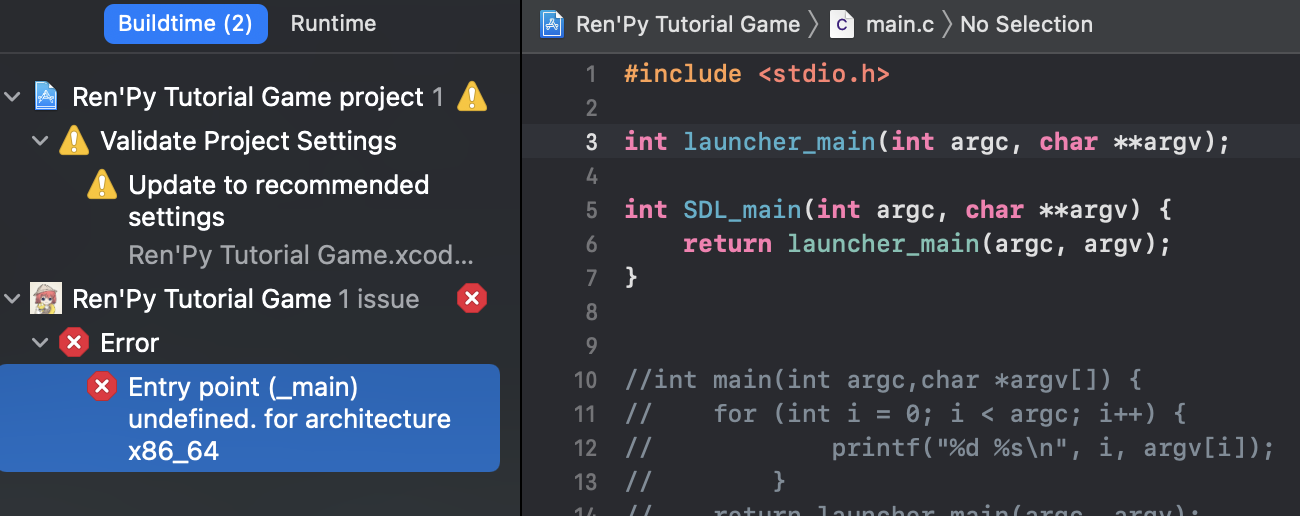Select Update to recommended settings issue
1300x516 pixels.
coord(279,201)
